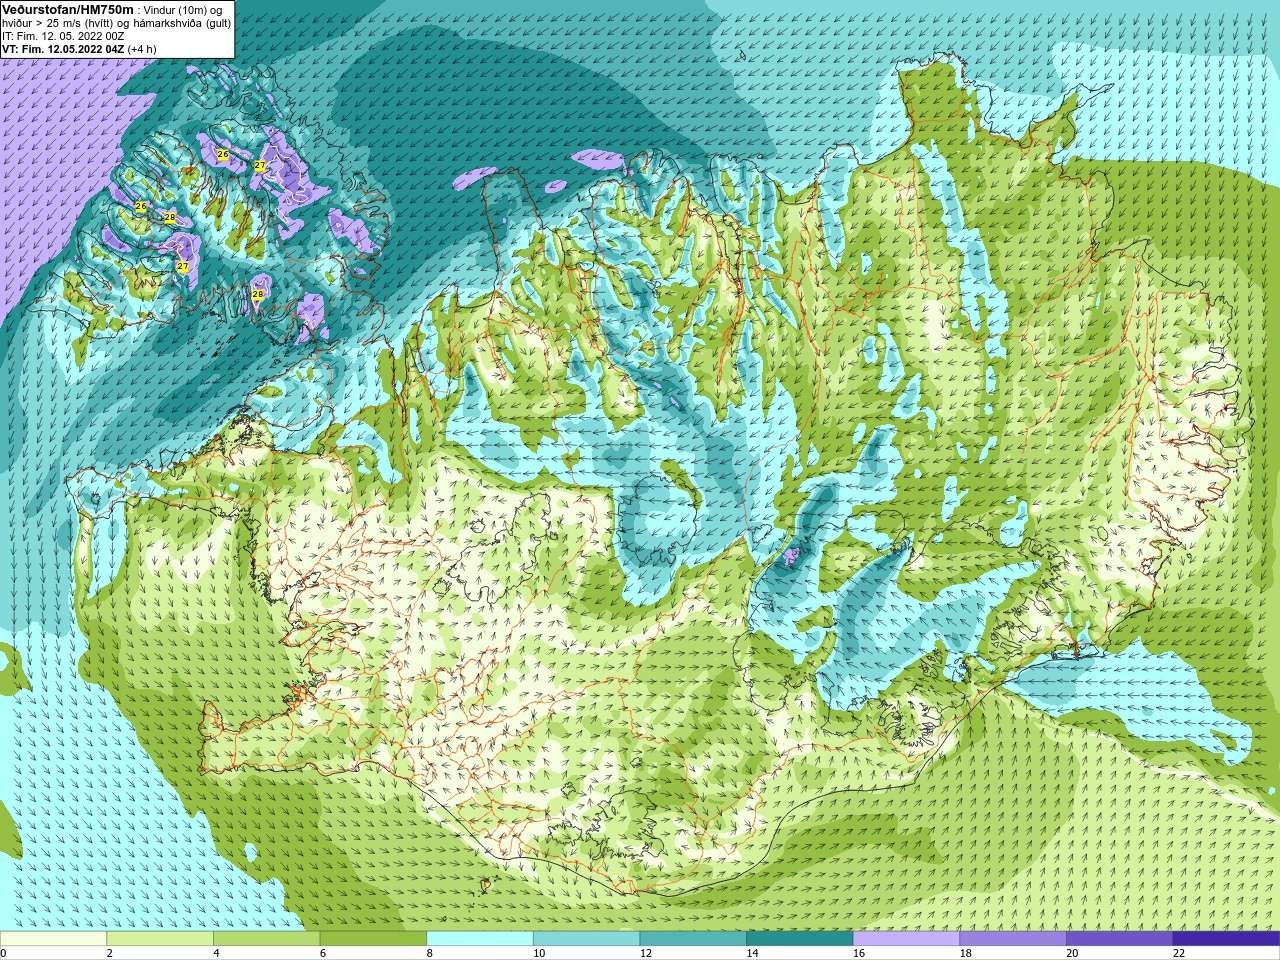Image resolution: width=1280 pixels, height=960 pixels.
Task: Select the 0–2 m/s pale yellow legend swatch
Action: (53, 939)
